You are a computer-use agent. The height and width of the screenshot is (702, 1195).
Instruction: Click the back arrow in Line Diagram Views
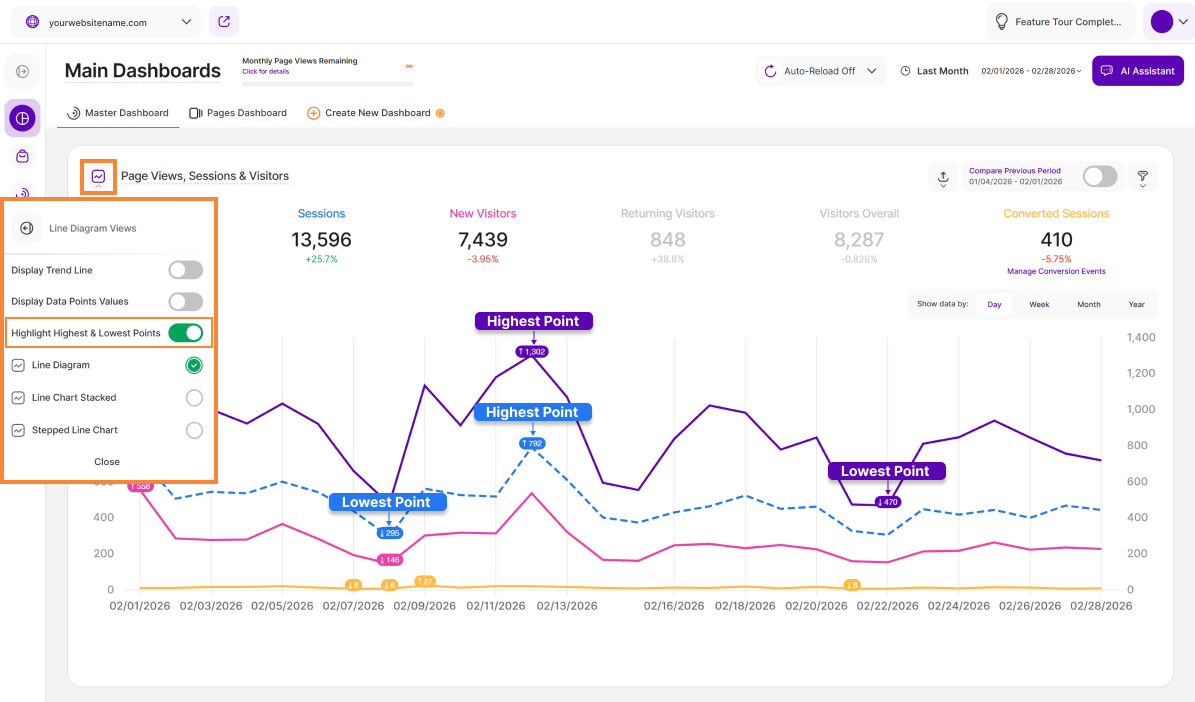click(x=27, y=228)
